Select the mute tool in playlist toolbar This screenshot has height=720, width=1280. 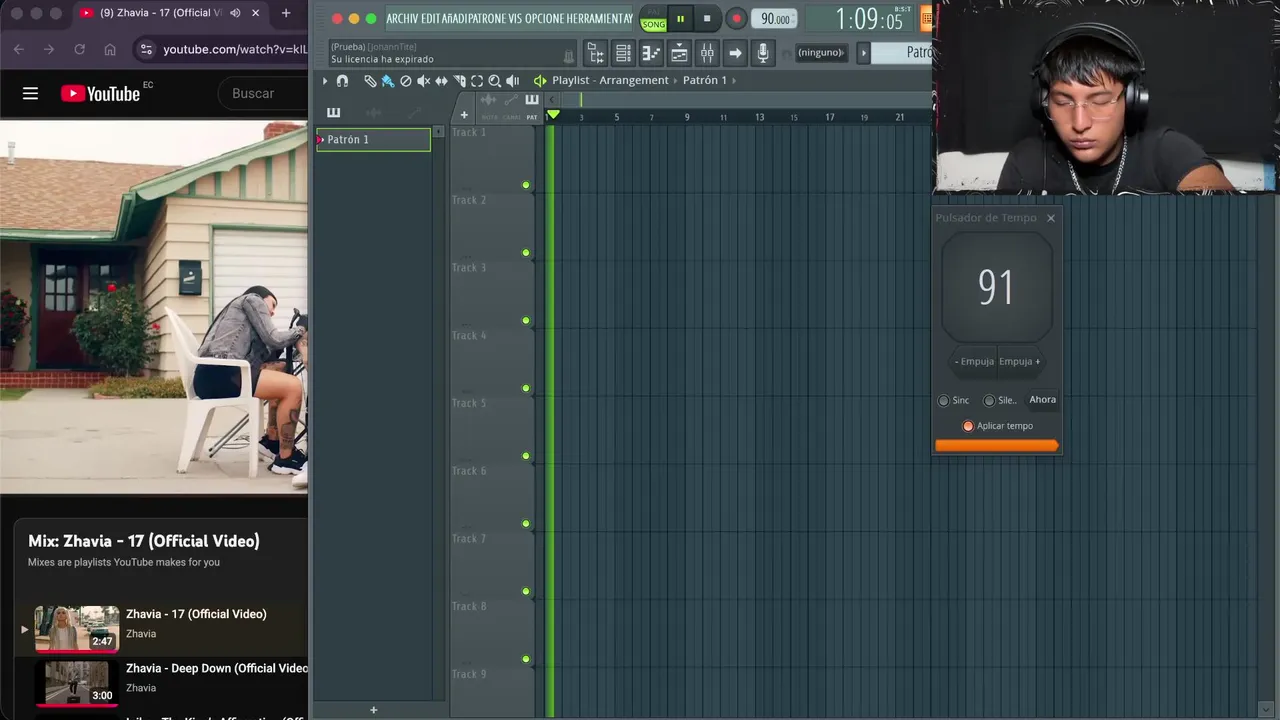click(x=423, y=81)
